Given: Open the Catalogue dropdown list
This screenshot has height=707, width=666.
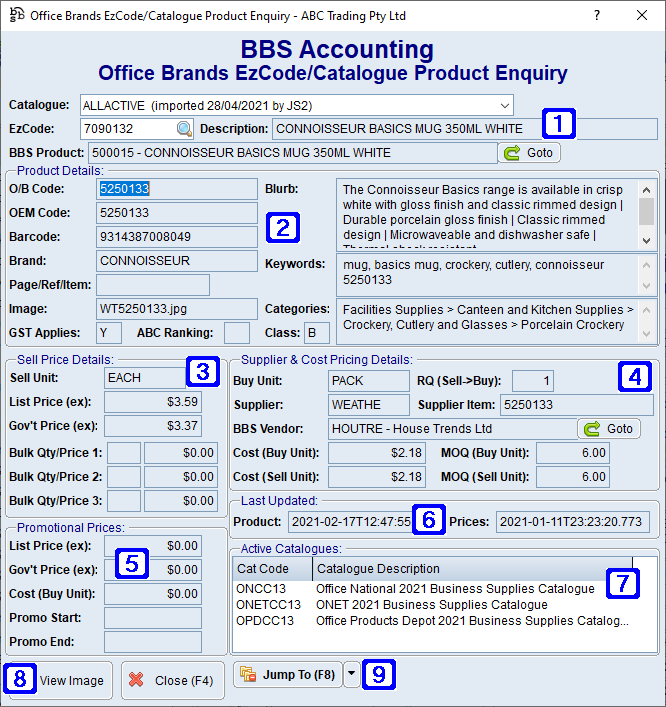Looking at the screenshot, I should coord(505,106).
